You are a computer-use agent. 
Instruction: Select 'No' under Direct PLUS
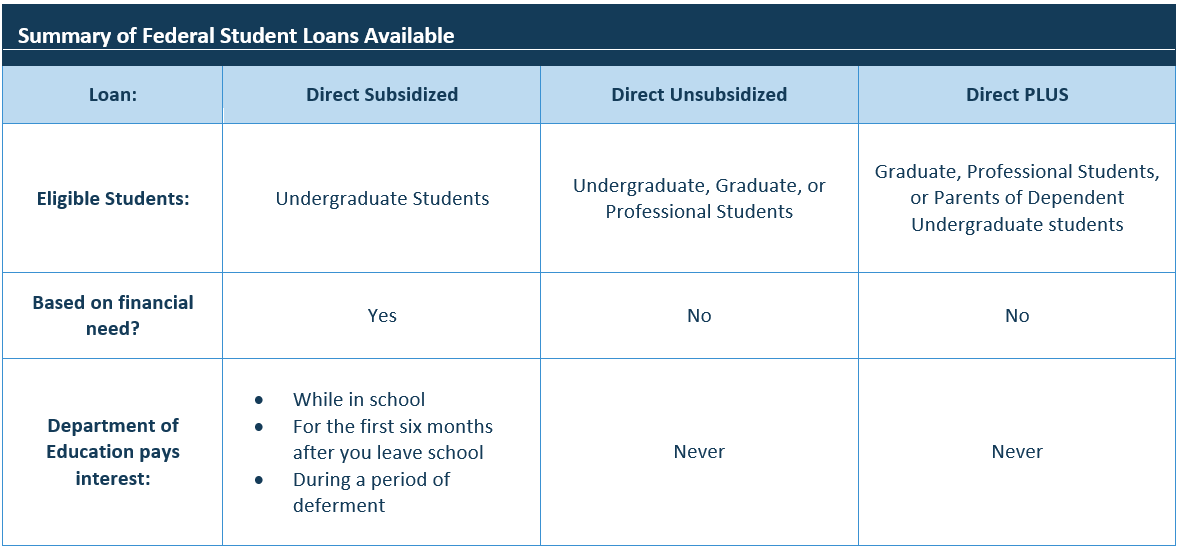[1017, 316]
